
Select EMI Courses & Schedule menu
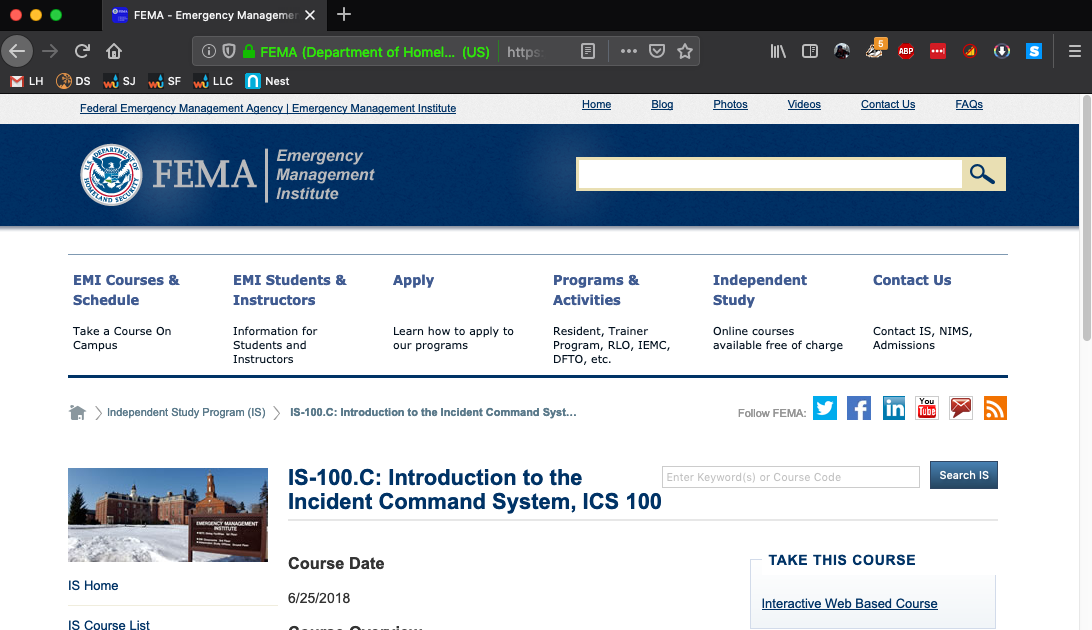(x=126, y=290)
